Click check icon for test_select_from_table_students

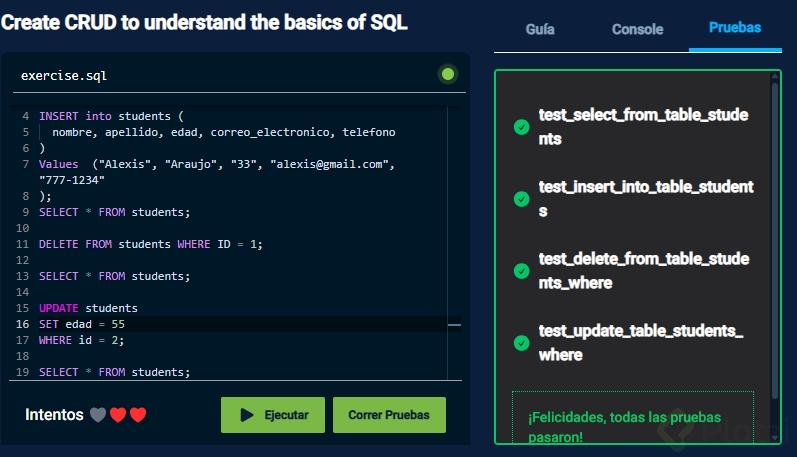coord(521,127)
